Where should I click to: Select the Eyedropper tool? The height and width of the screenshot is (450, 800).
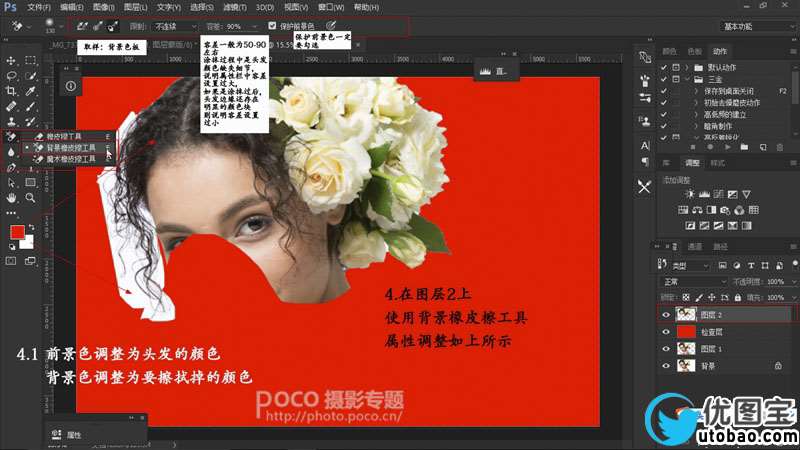[30, 91]
